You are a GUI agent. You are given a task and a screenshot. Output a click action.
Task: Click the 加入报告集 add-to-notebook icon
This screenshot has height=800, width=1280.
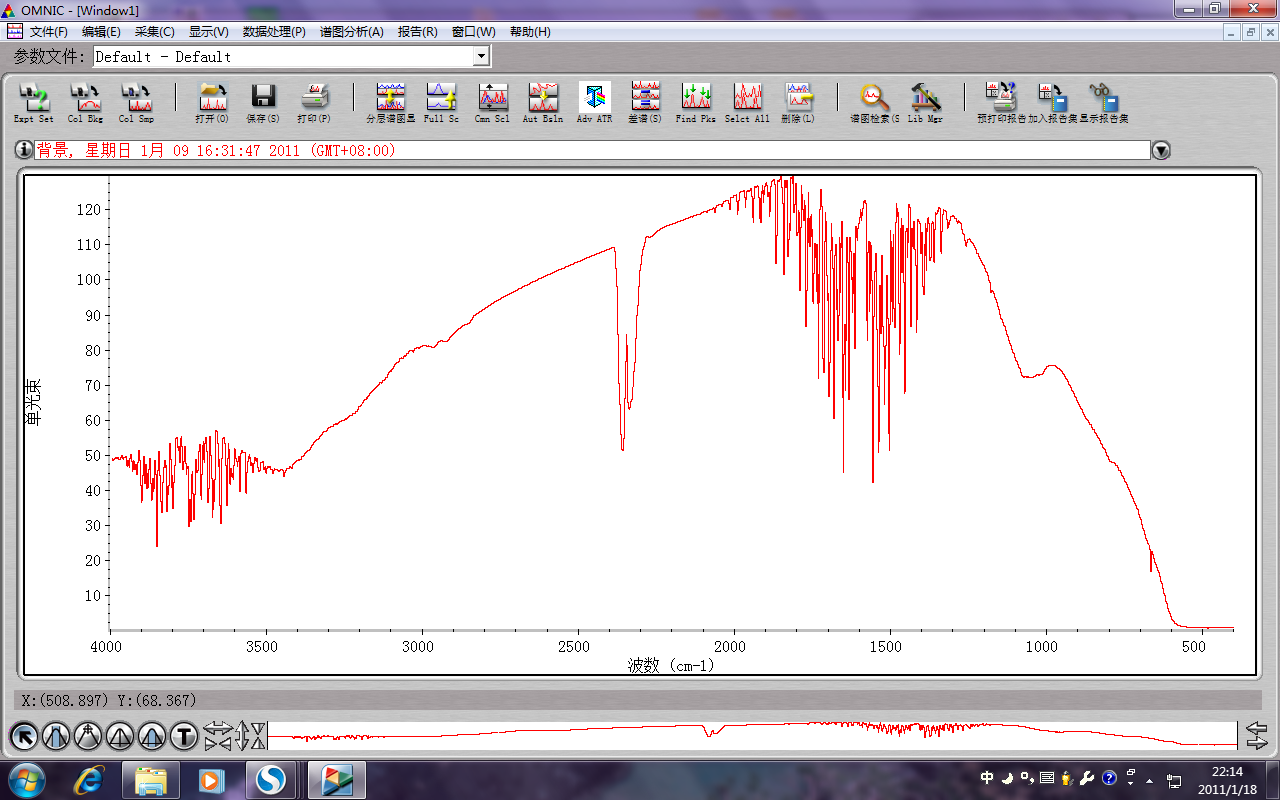(1053, 103)
